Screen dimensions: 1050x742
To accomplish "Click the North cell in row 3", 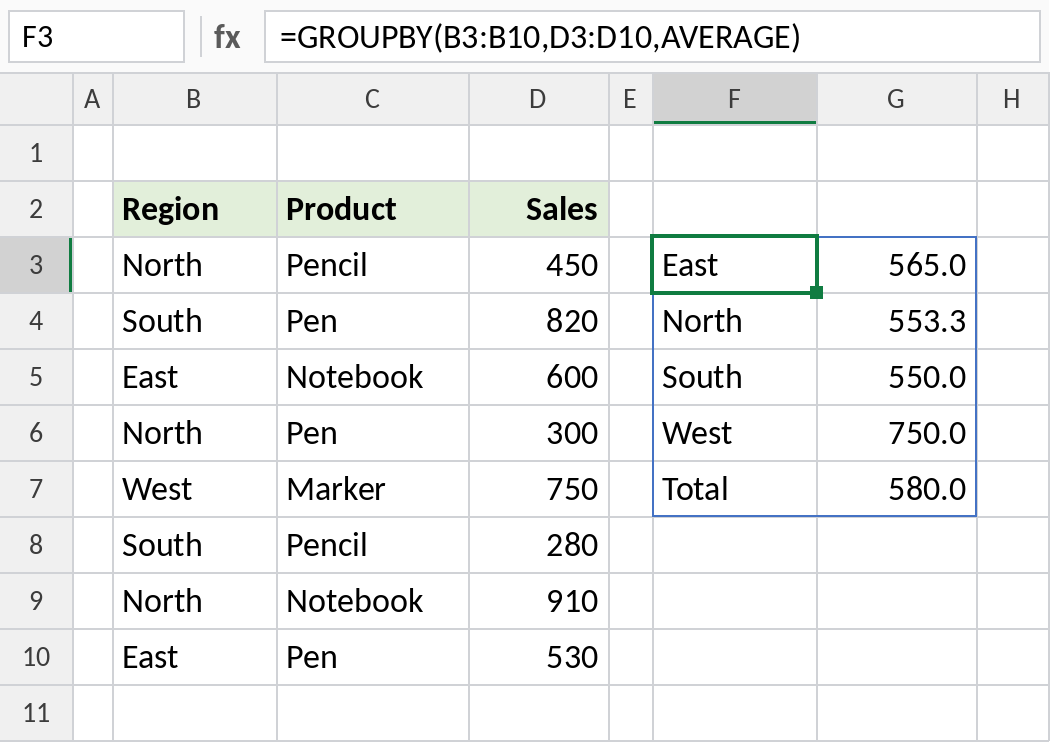I will [x=195, y=265].
